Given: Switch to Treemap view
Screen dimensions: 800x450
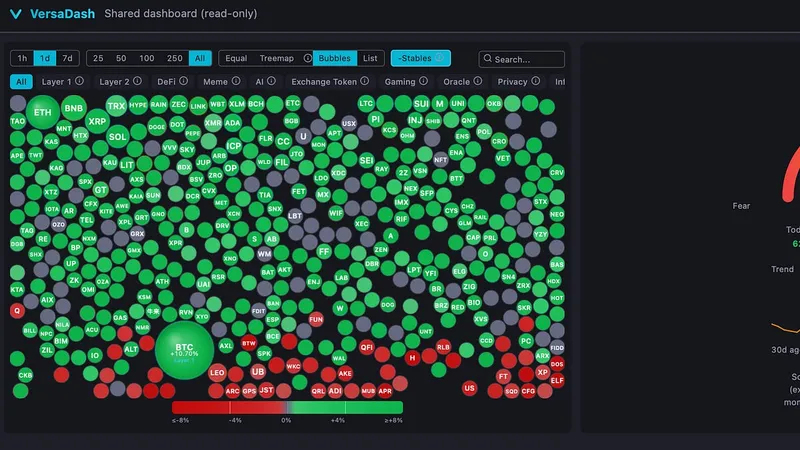Looking at the screenshot, I should coord(277,58).
